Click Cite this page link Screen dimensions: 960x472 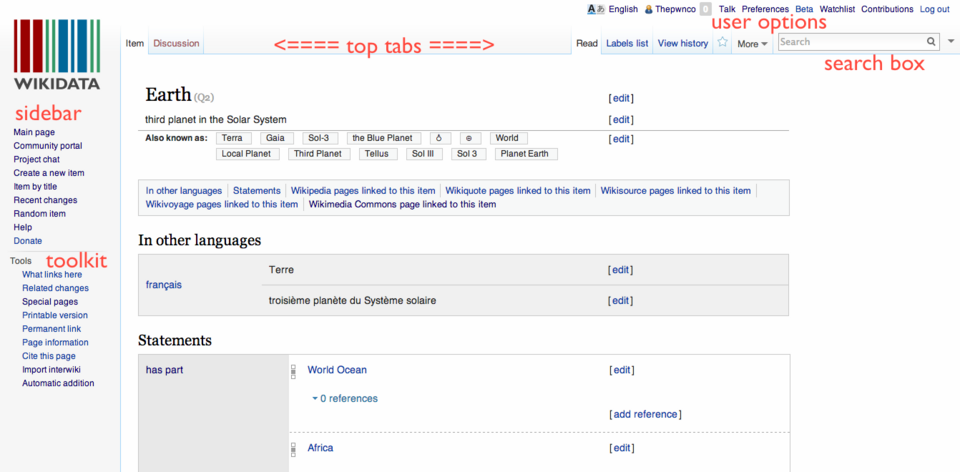pyautogui.click(x=49, y=356)
